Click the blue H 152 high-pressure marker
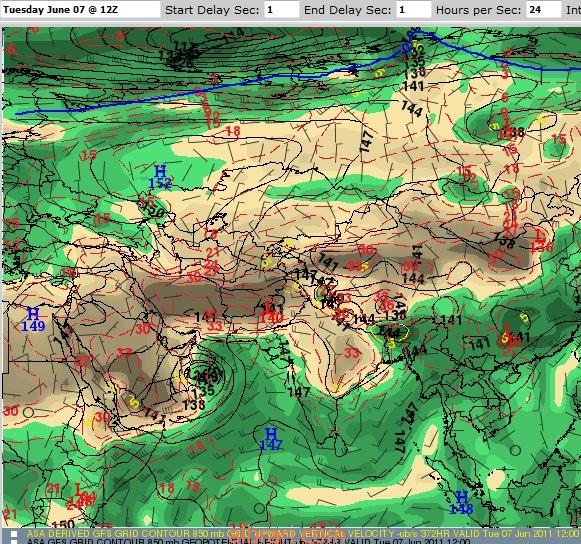Image resolution: width=581 pixels, height=544 pixels. pos(160,177)
